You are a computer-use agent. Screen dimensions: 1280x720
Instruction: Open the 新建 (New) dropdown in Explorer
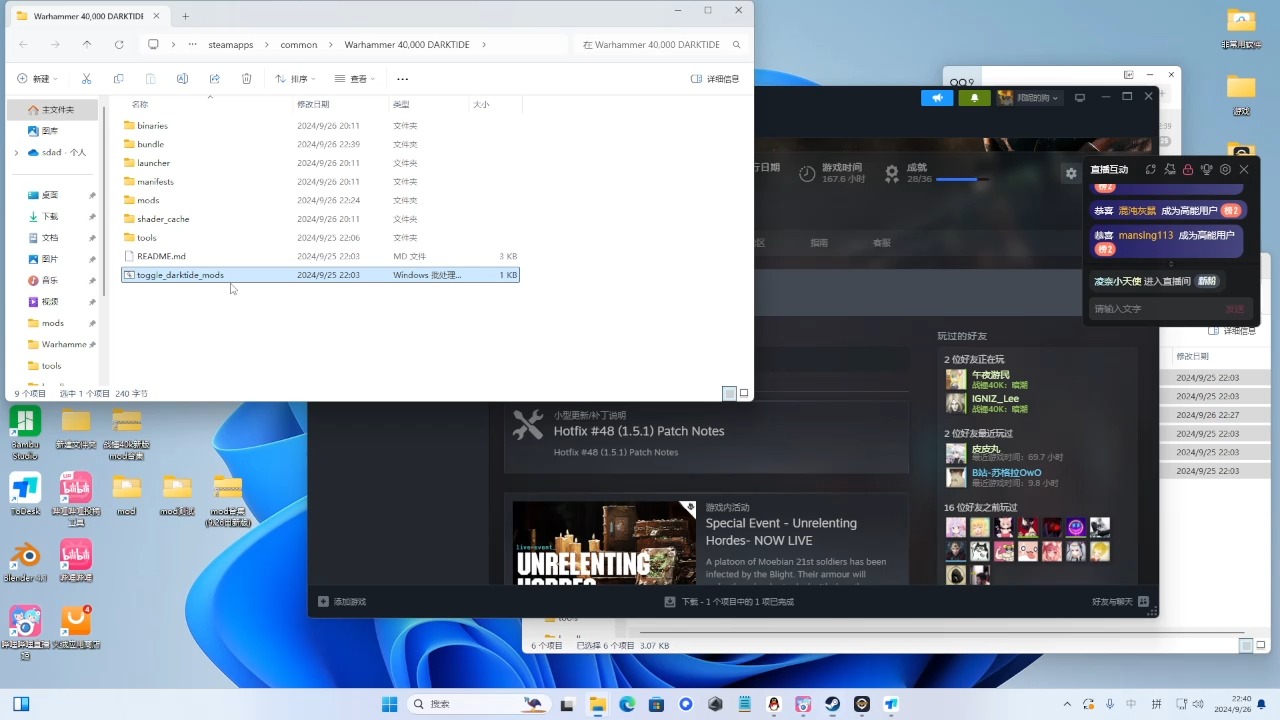[x=38, y=79]
